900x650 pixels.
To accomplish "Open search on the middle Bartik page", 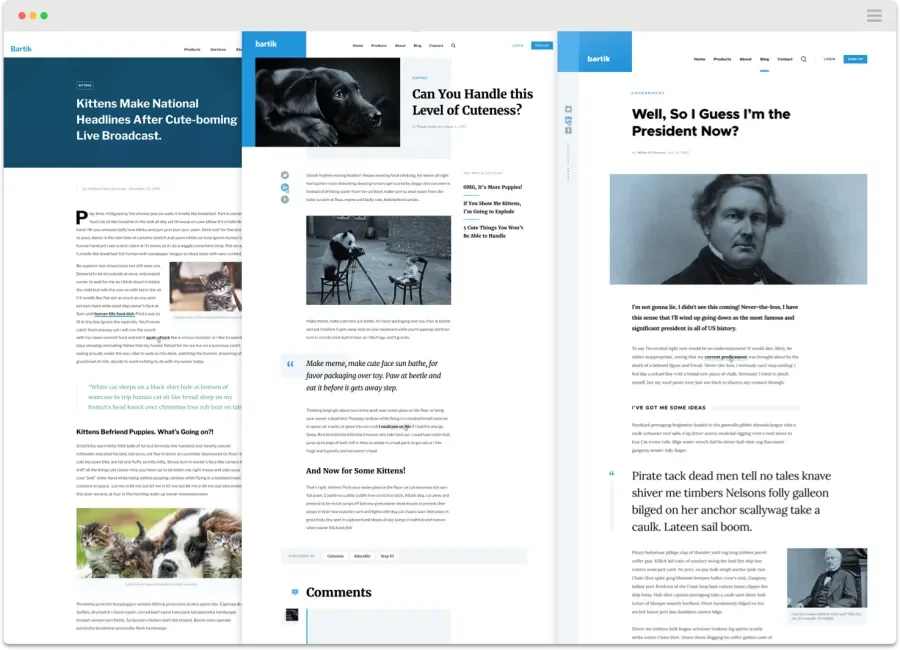I will pos(453,46).
